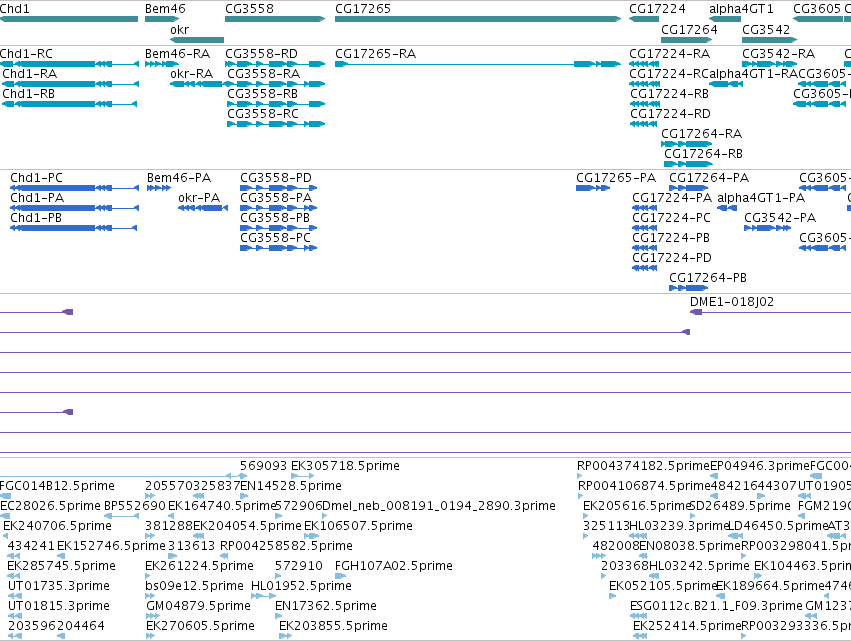Viewport: 851px width, 641px height.
Task: Click EST label UT01735.3prime
Action: pyautogui.click(x=59, y=586)
